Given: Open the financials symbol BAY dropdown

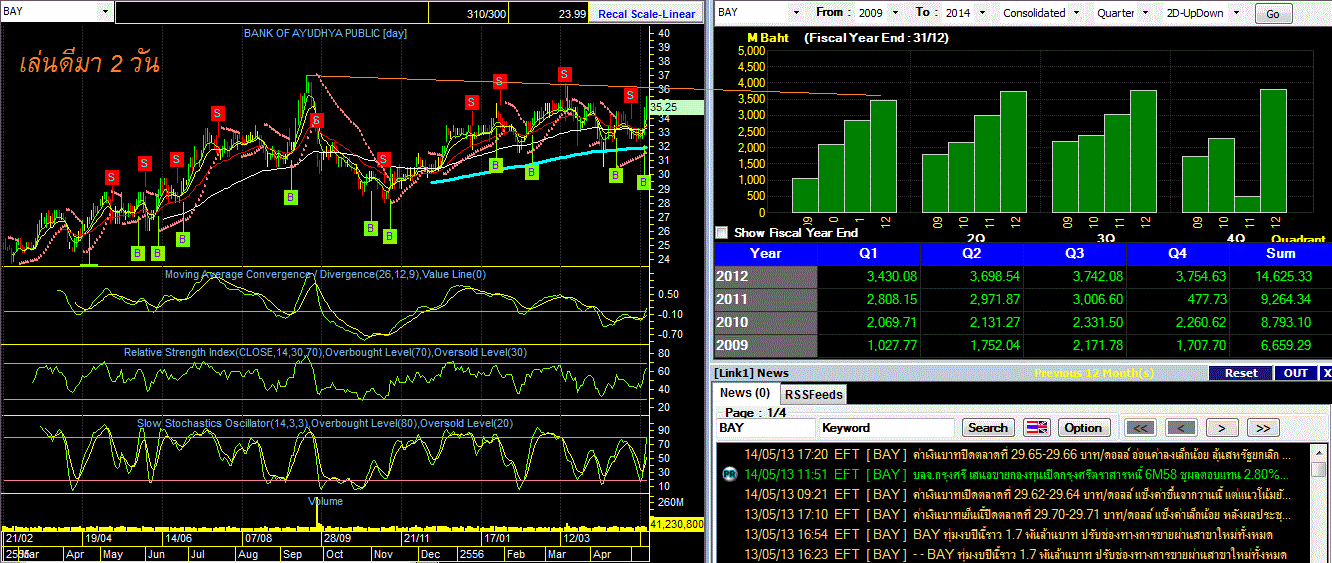Looking at the screenshot, I should pos(796,12).
